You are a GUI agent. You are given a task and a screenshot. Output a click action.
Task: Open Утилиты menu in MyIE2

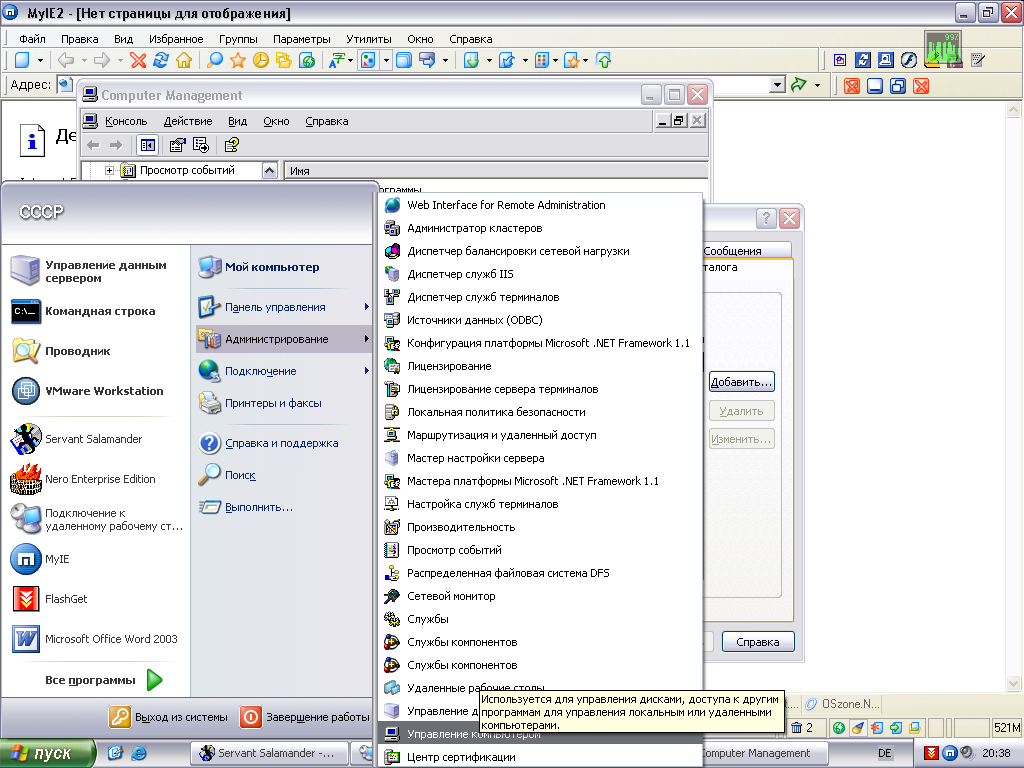tap(368, 39)
